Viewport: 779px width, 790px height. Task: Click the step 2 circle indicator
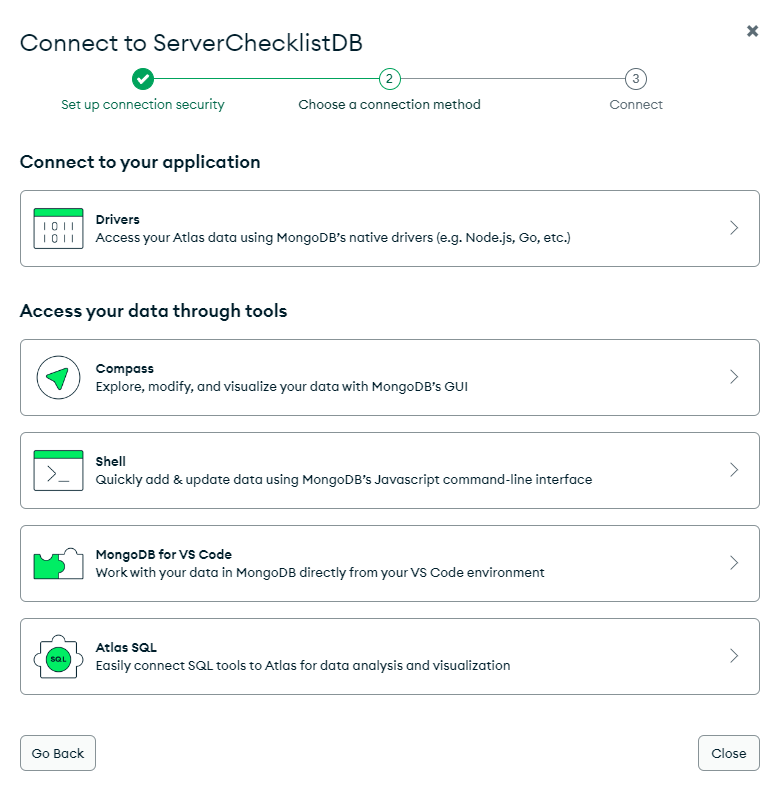390,79
